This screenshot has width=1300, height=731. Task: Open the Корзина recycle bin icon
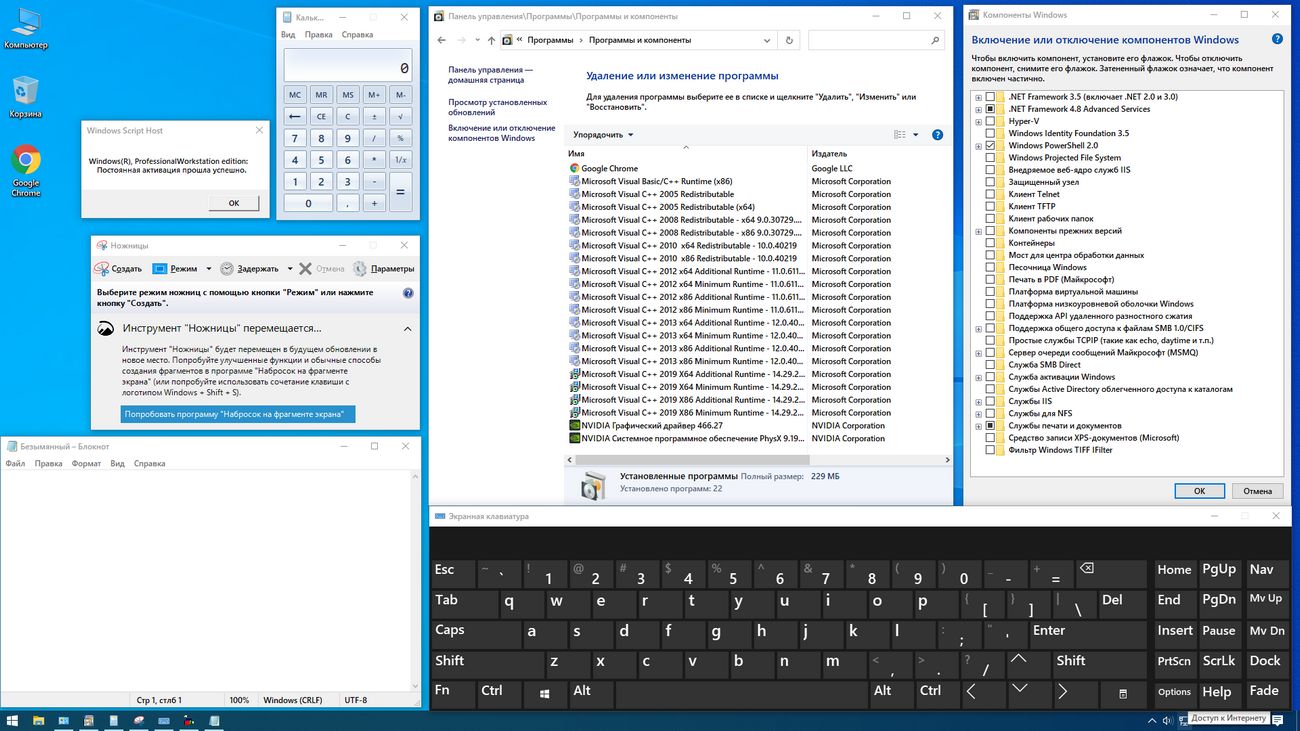tap(25, 97)
